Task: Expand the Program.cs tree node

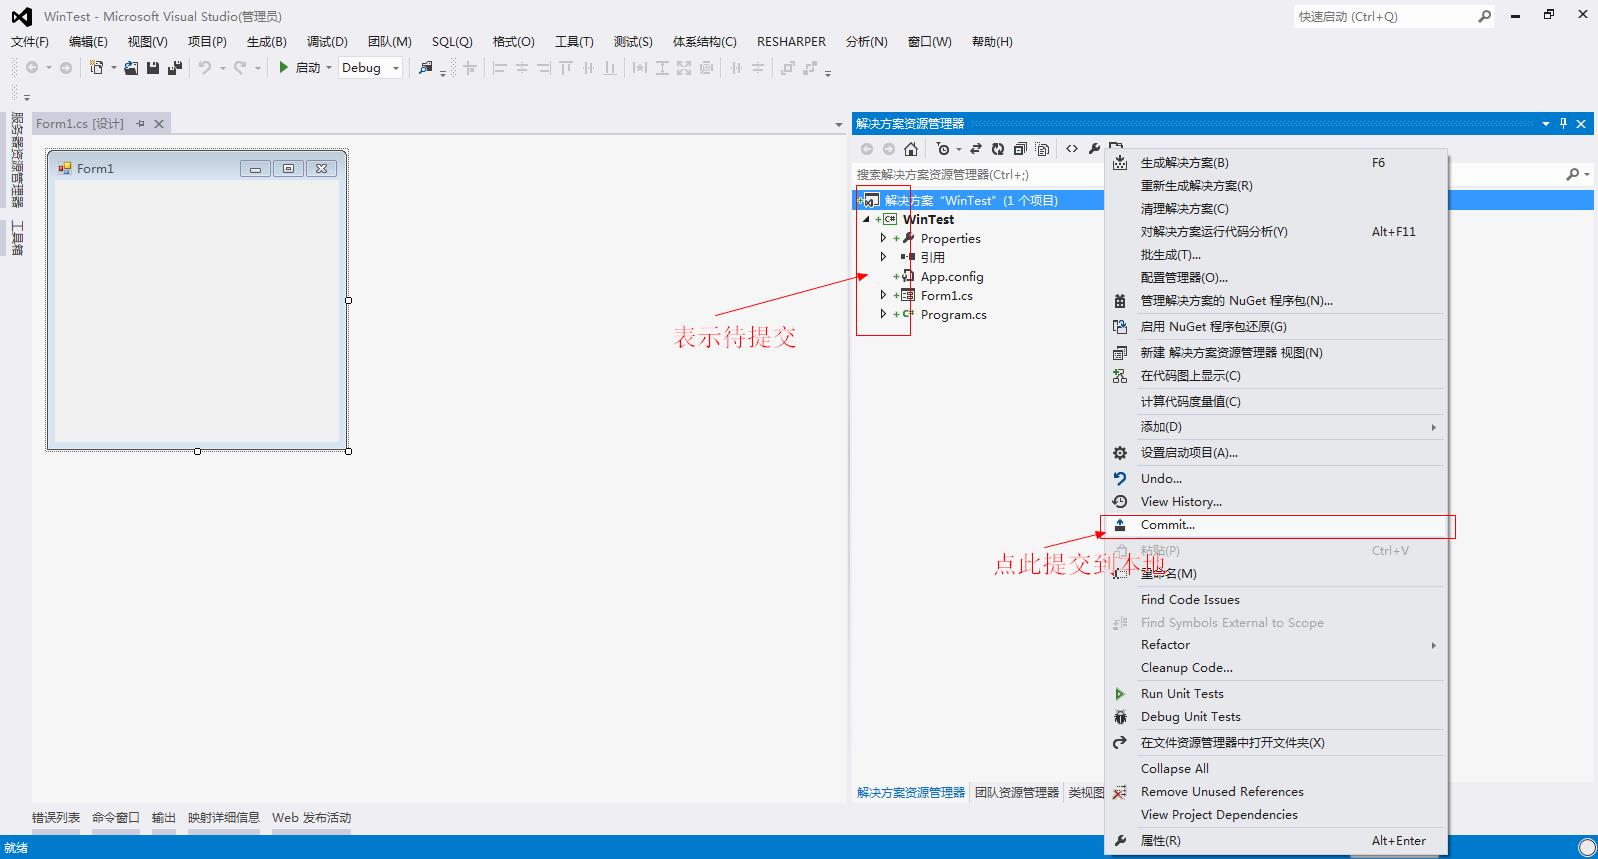Action: tap(883, 314)
